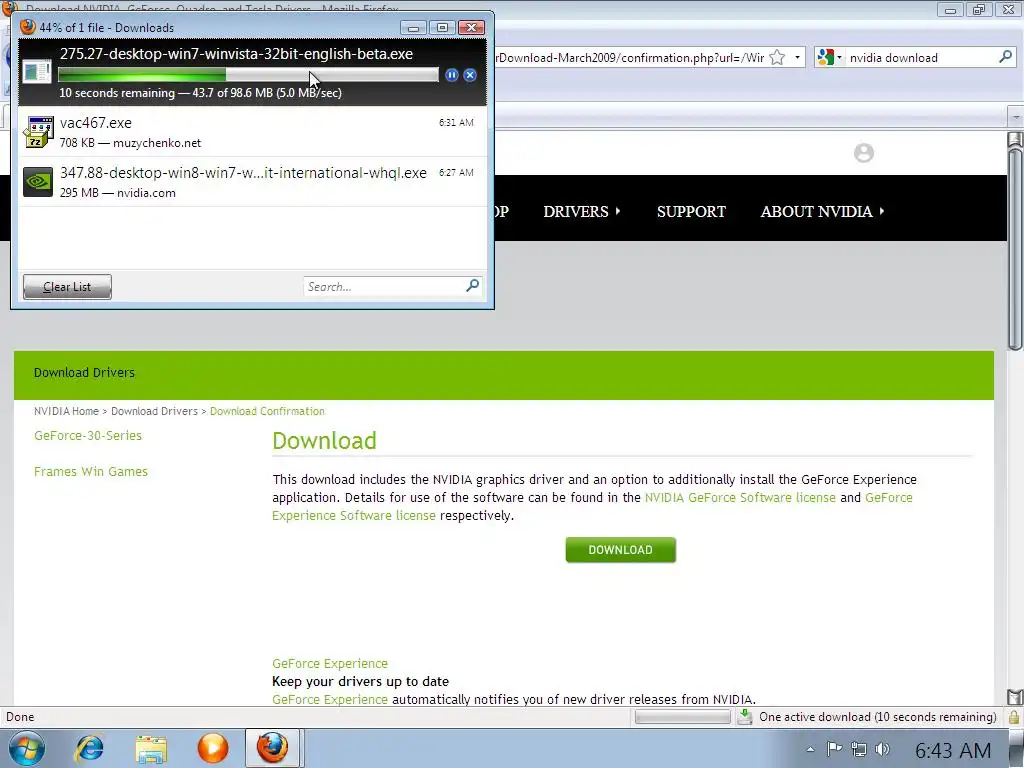Click the Clear List button
The width and height of the screenshot is (1024, 768).
[x=67, y=287]
